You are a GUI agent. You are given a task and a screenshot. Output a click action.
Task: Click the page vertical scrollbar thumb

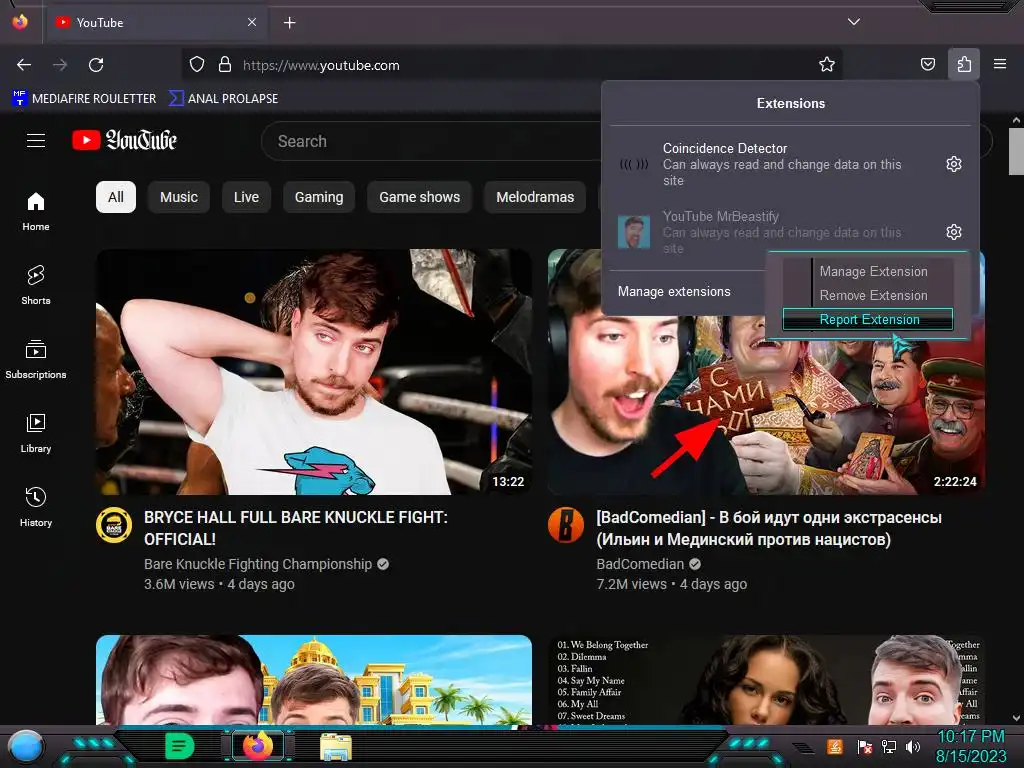1016,152
